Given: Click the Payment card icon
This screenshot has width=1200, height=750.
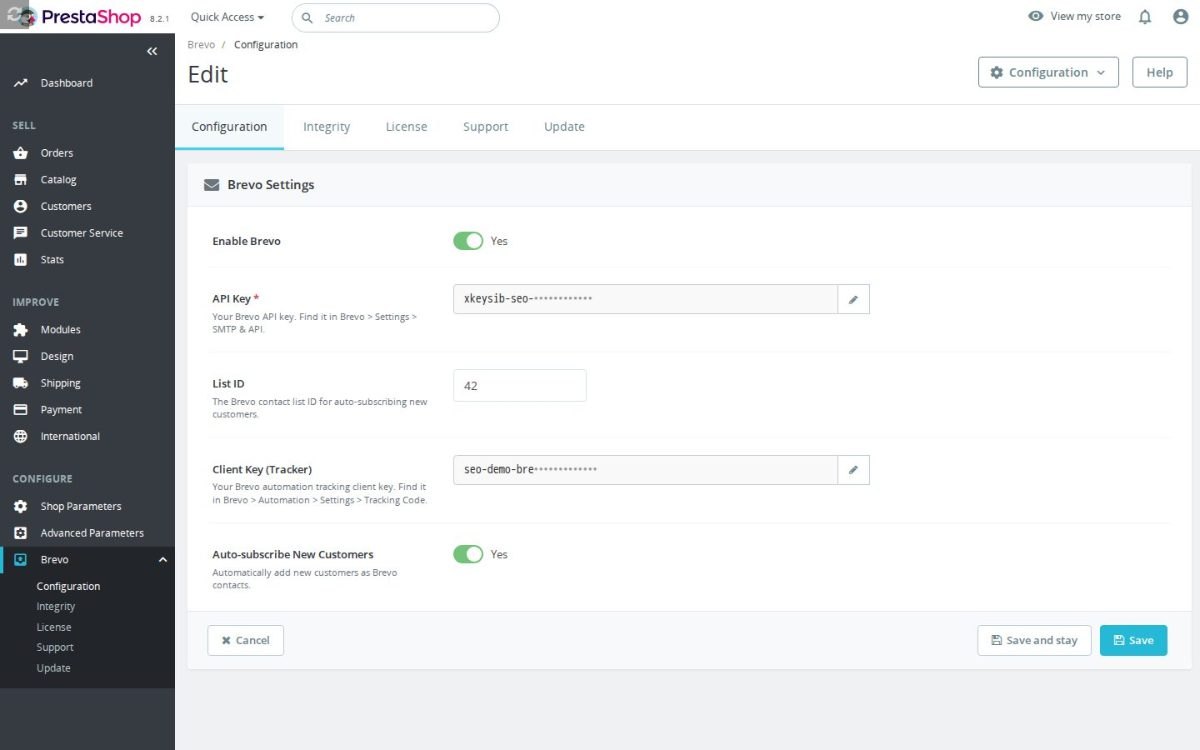Looking at the screenshot, I should [x=20, y=410].
